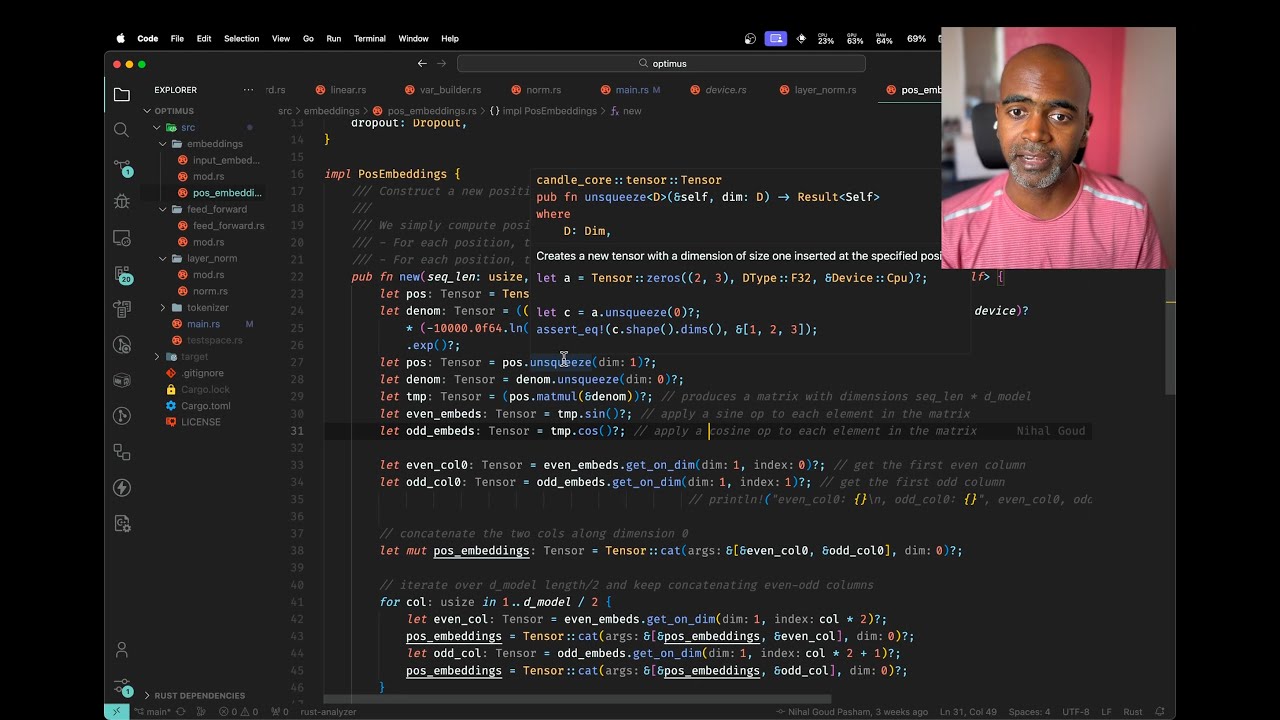Open the Apple menu

(121, 38)
